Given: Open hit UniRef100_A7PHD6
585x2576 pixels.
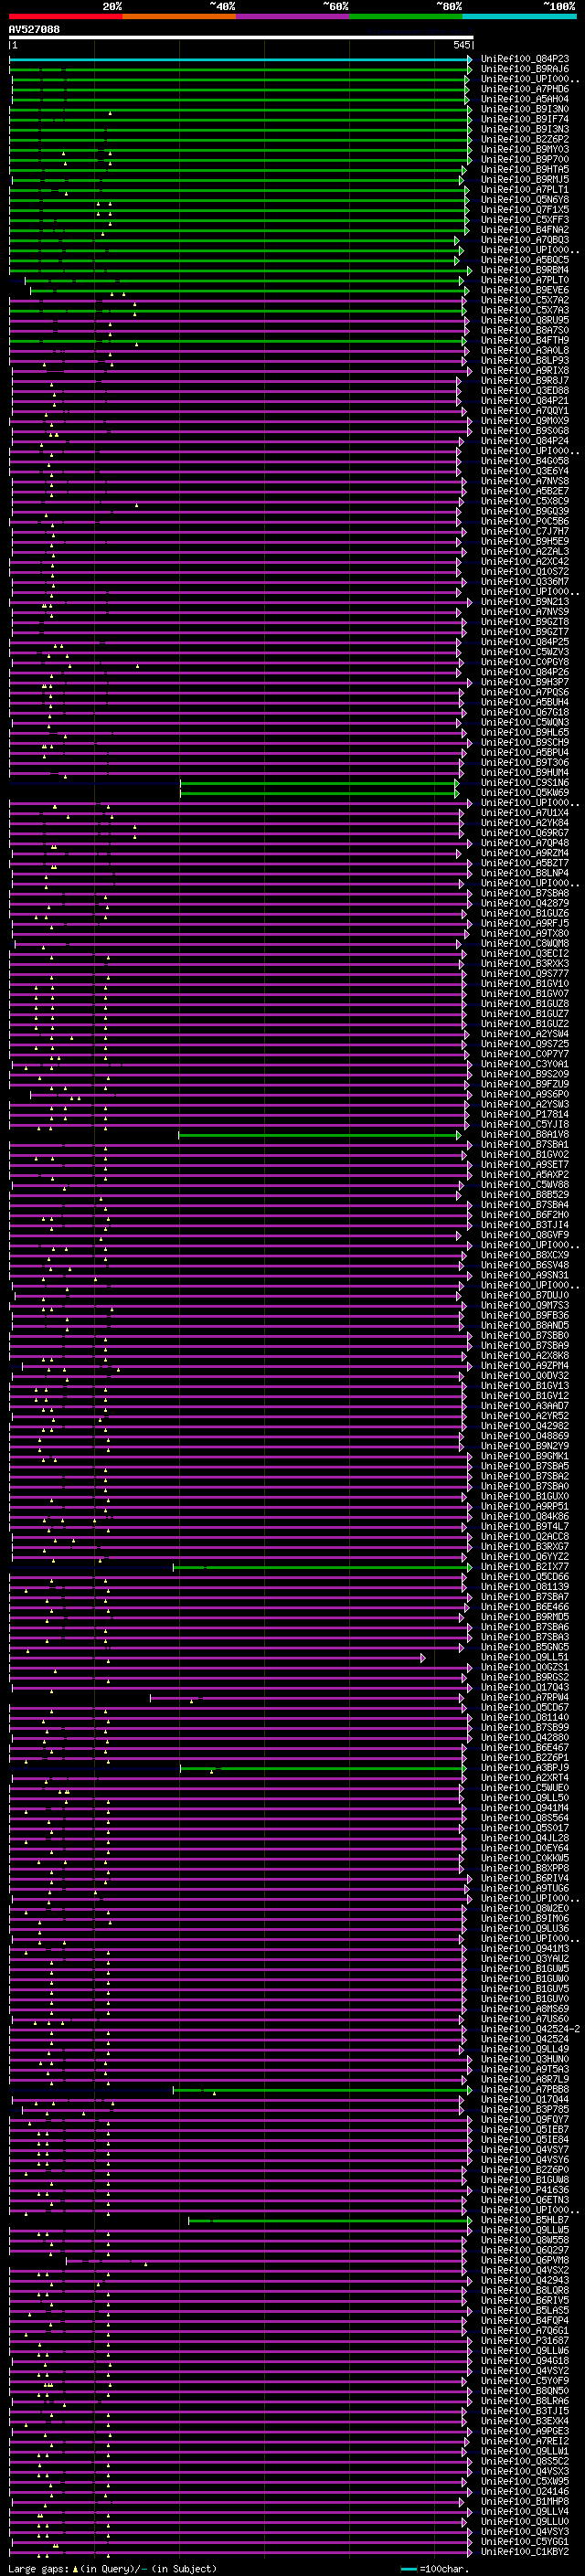Looking at the screenshot, I should click(x=525, y=90).
